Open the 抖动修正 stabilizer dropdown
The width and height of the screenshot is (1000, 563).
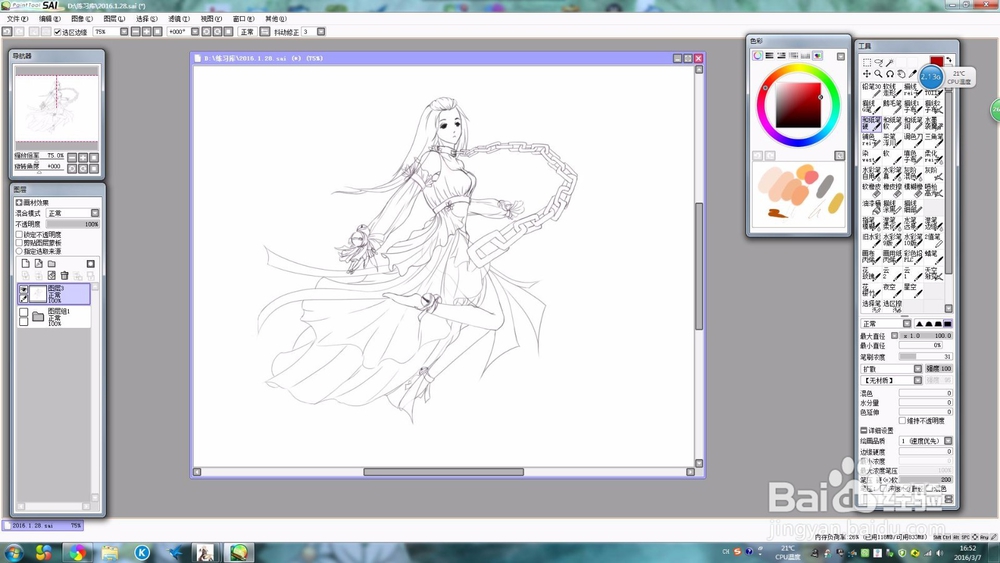[x=321, y=32]
